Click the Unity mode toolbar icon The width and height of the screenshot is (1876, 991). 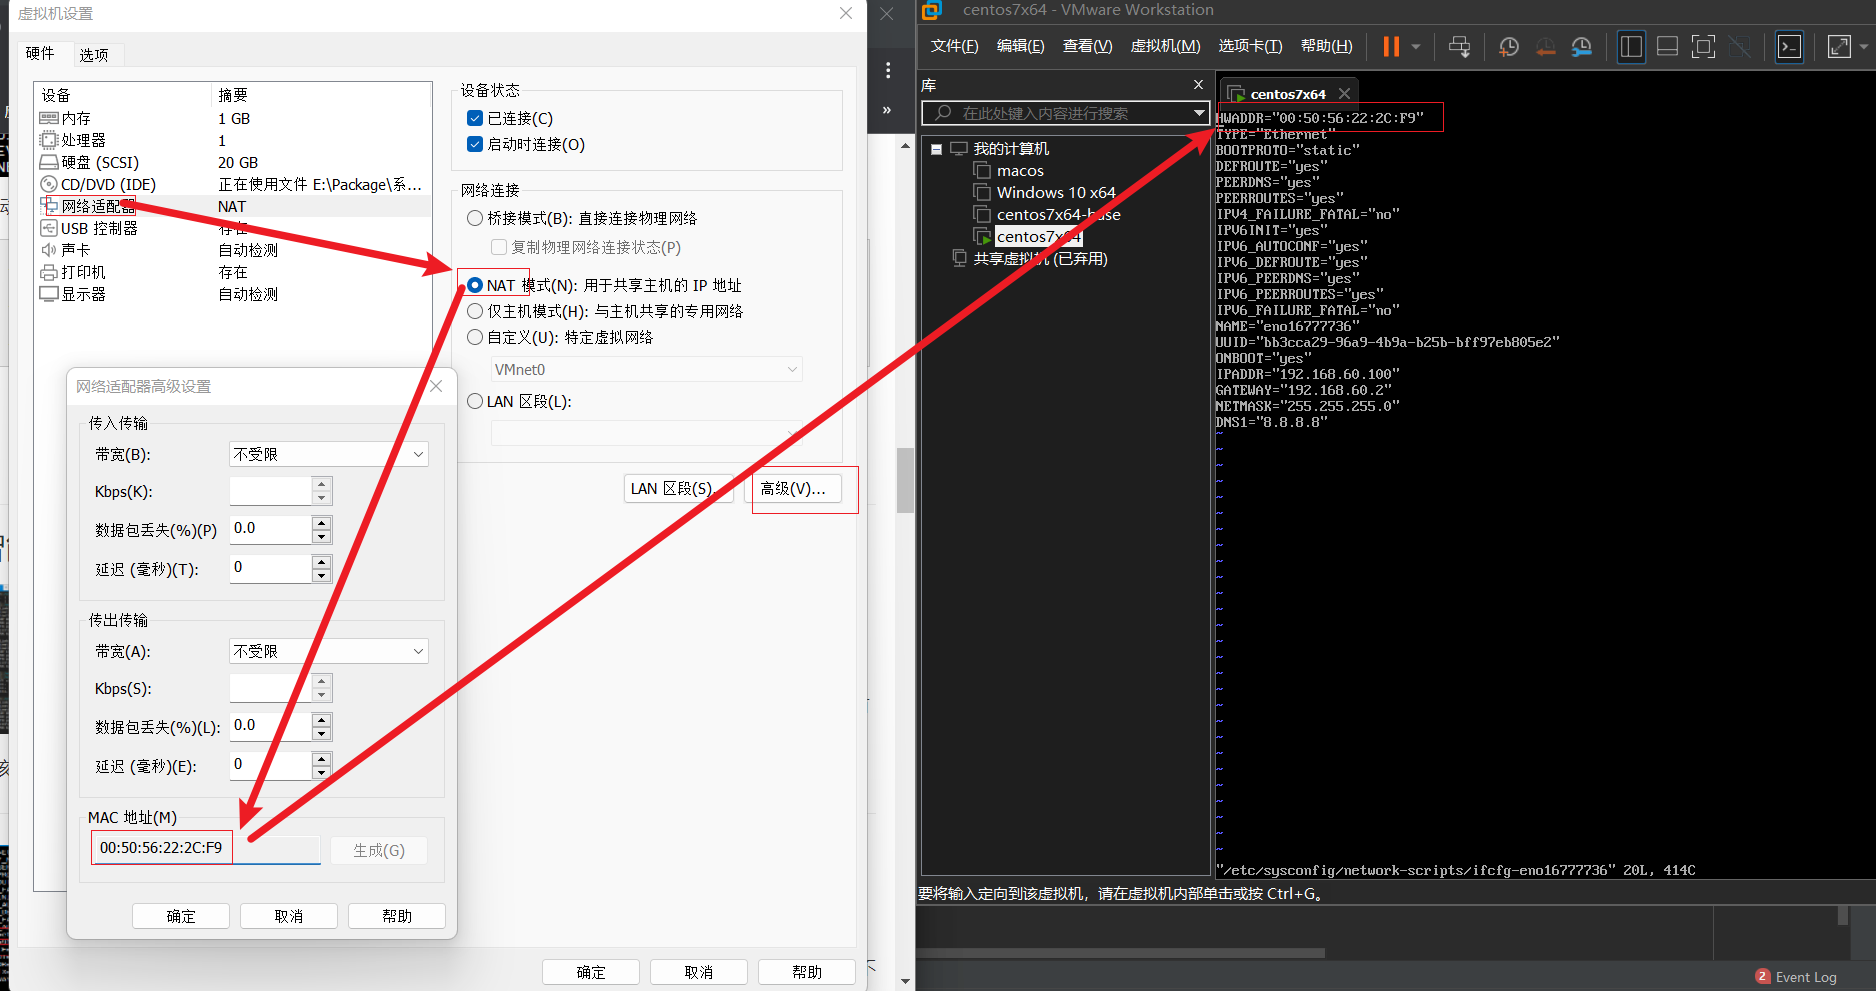pyautogui.click(x=1739, y=46)
